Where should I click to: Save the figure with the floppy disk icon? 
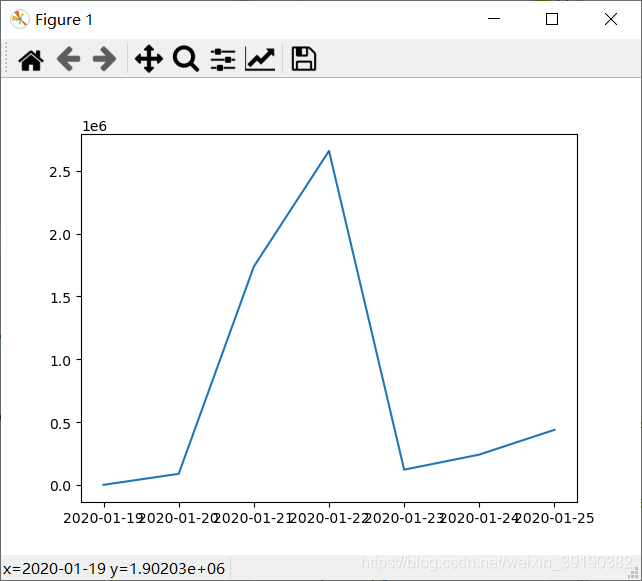point(303,59)
